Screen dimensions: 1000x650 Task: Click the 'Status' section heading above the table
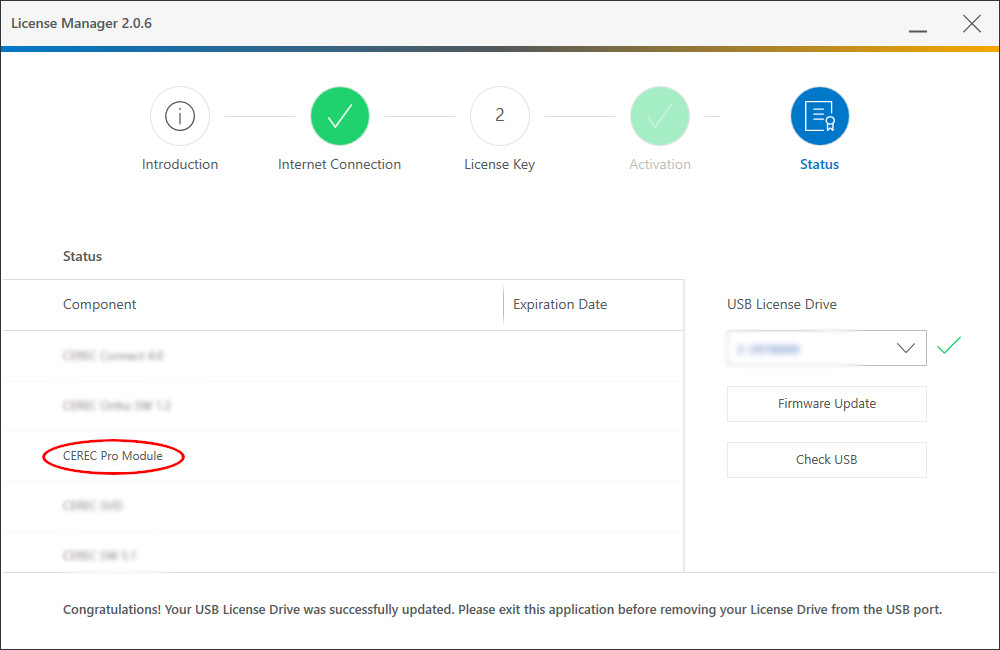[x=82, y=256]
